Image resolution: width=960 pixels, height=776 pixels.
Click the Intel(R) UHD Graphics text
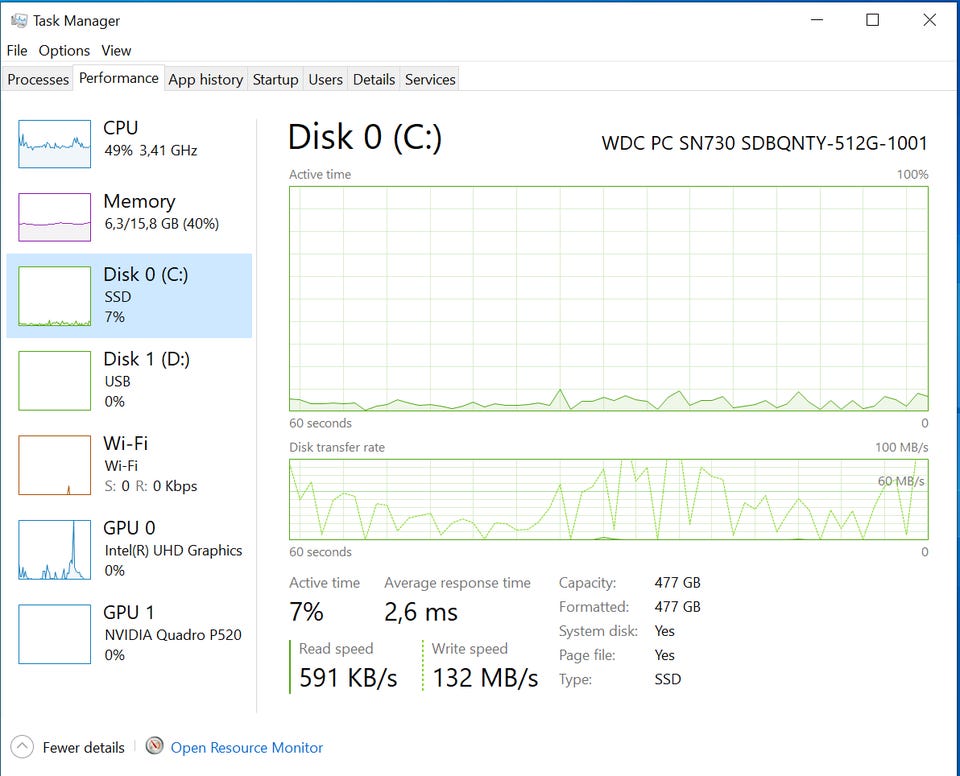pos(173,551)
